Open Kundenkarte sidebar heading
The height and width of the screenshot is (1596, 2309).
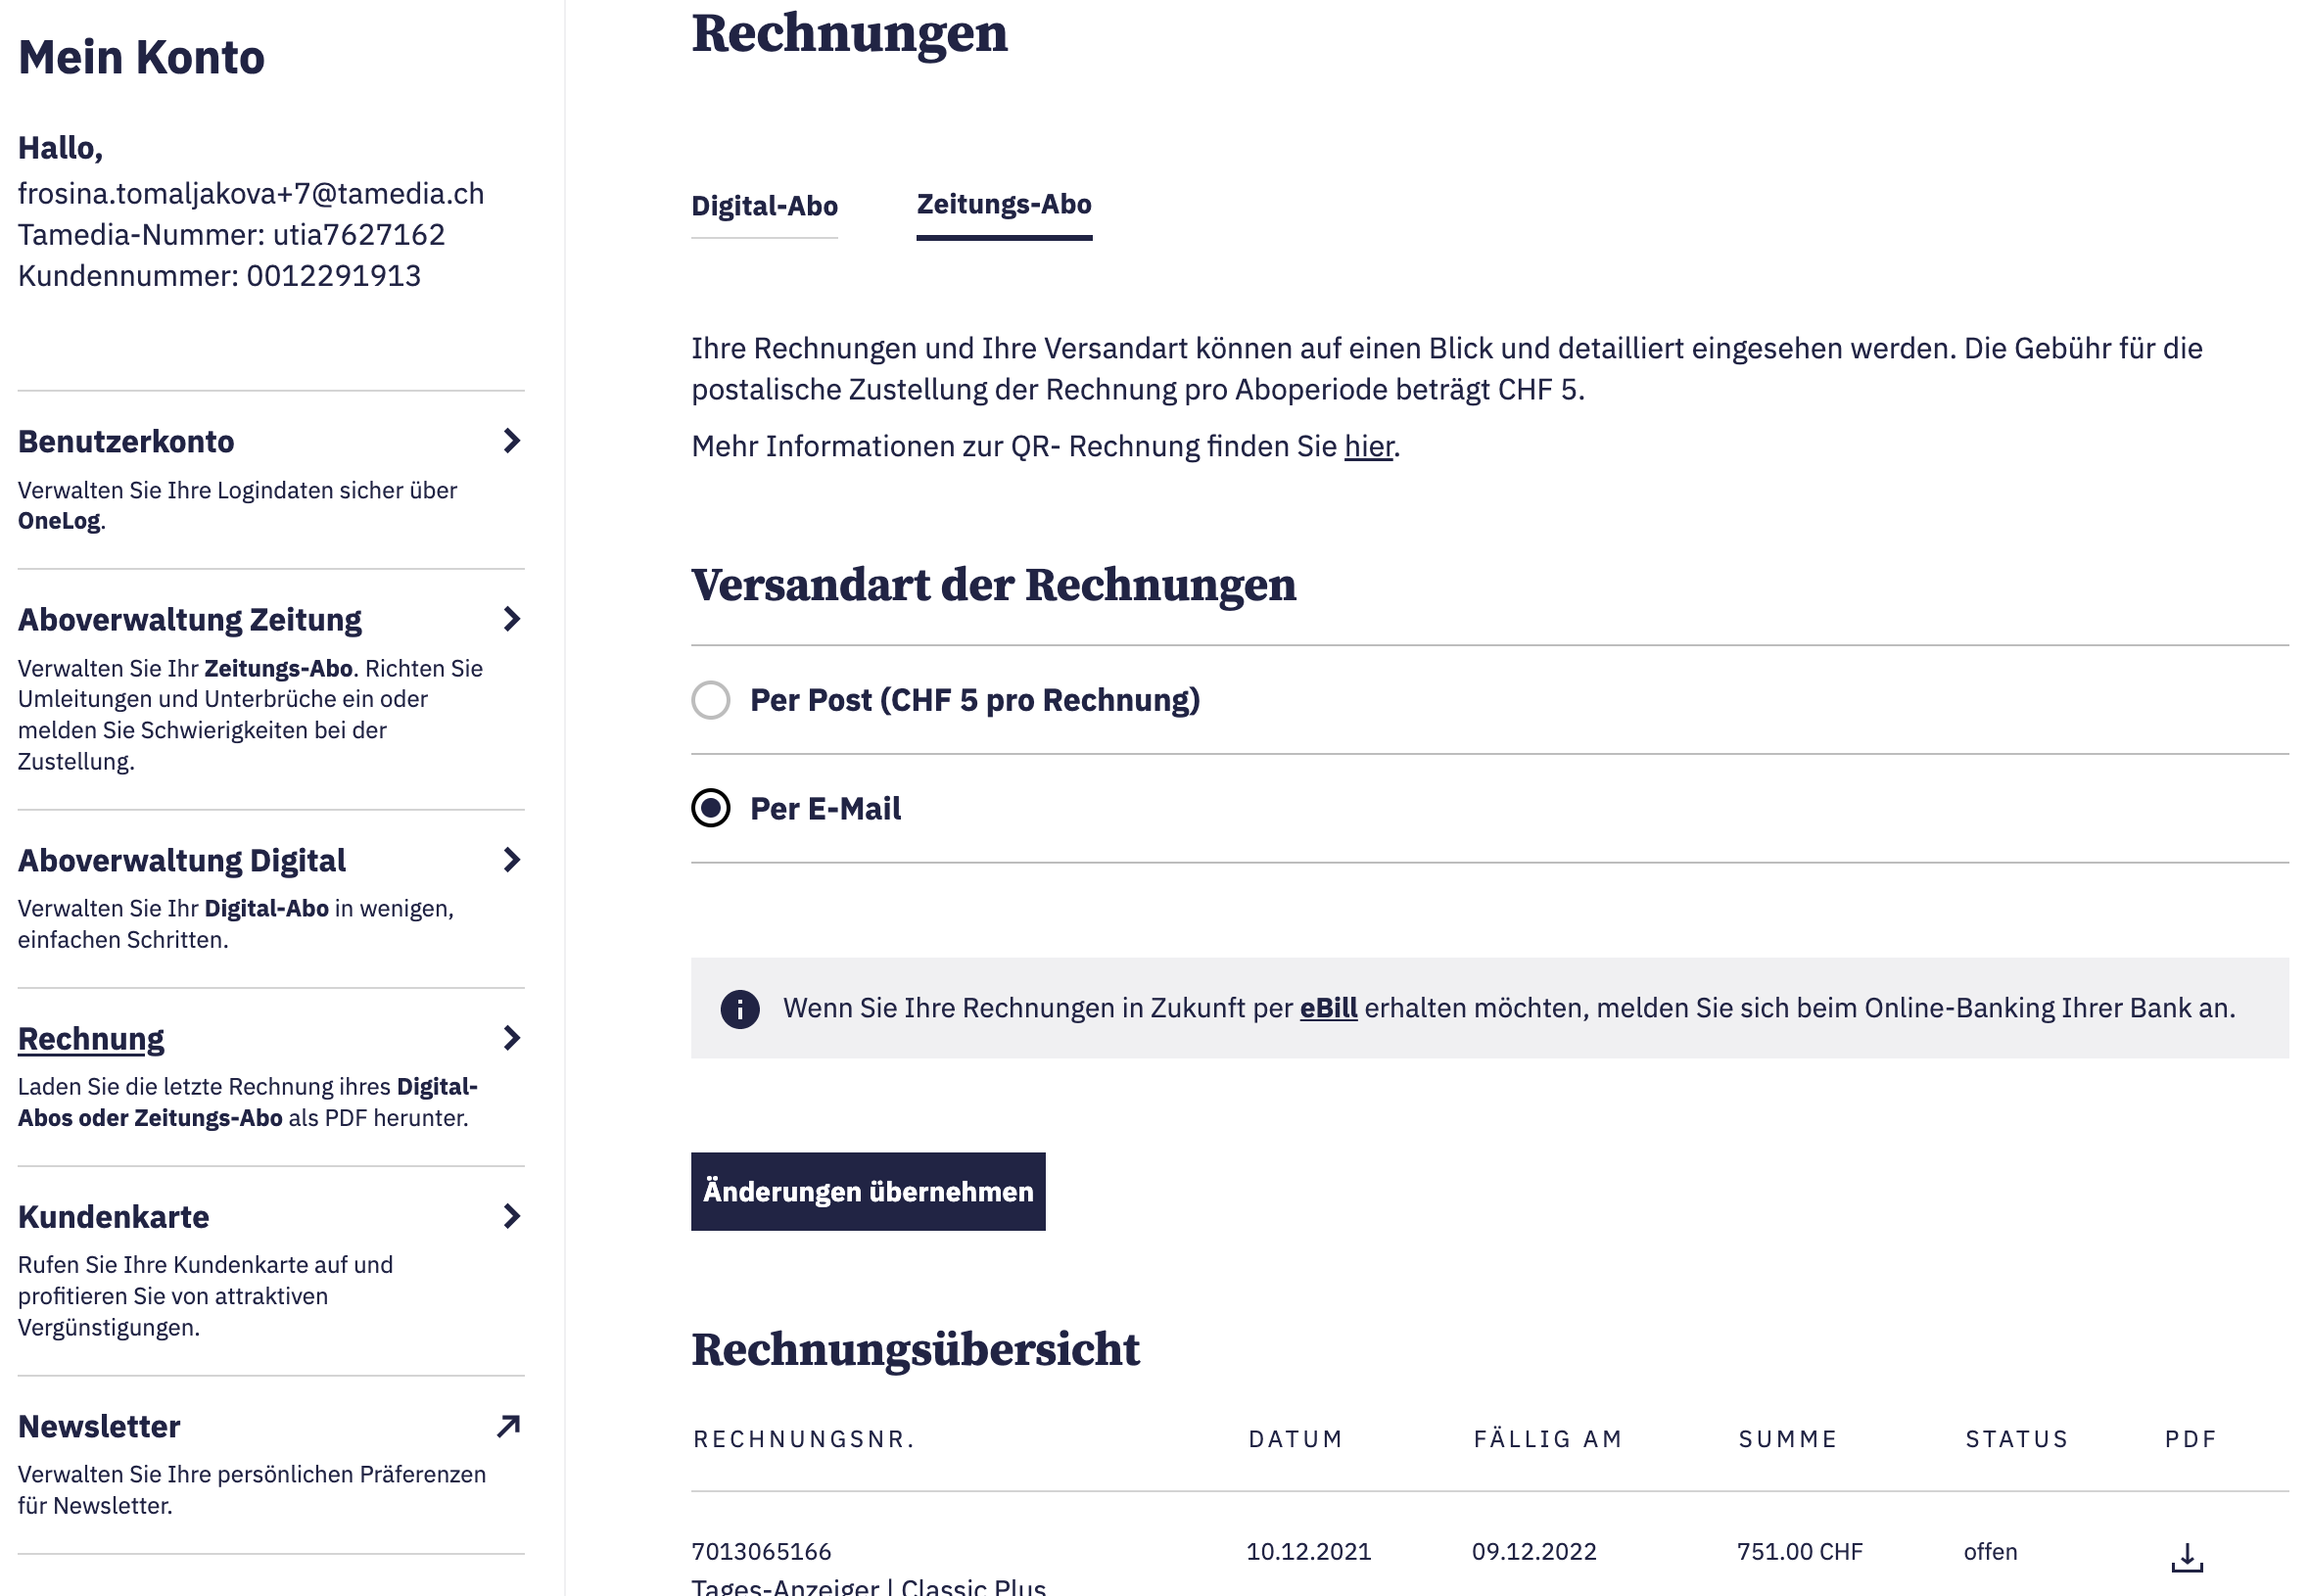pos(114,1217)
